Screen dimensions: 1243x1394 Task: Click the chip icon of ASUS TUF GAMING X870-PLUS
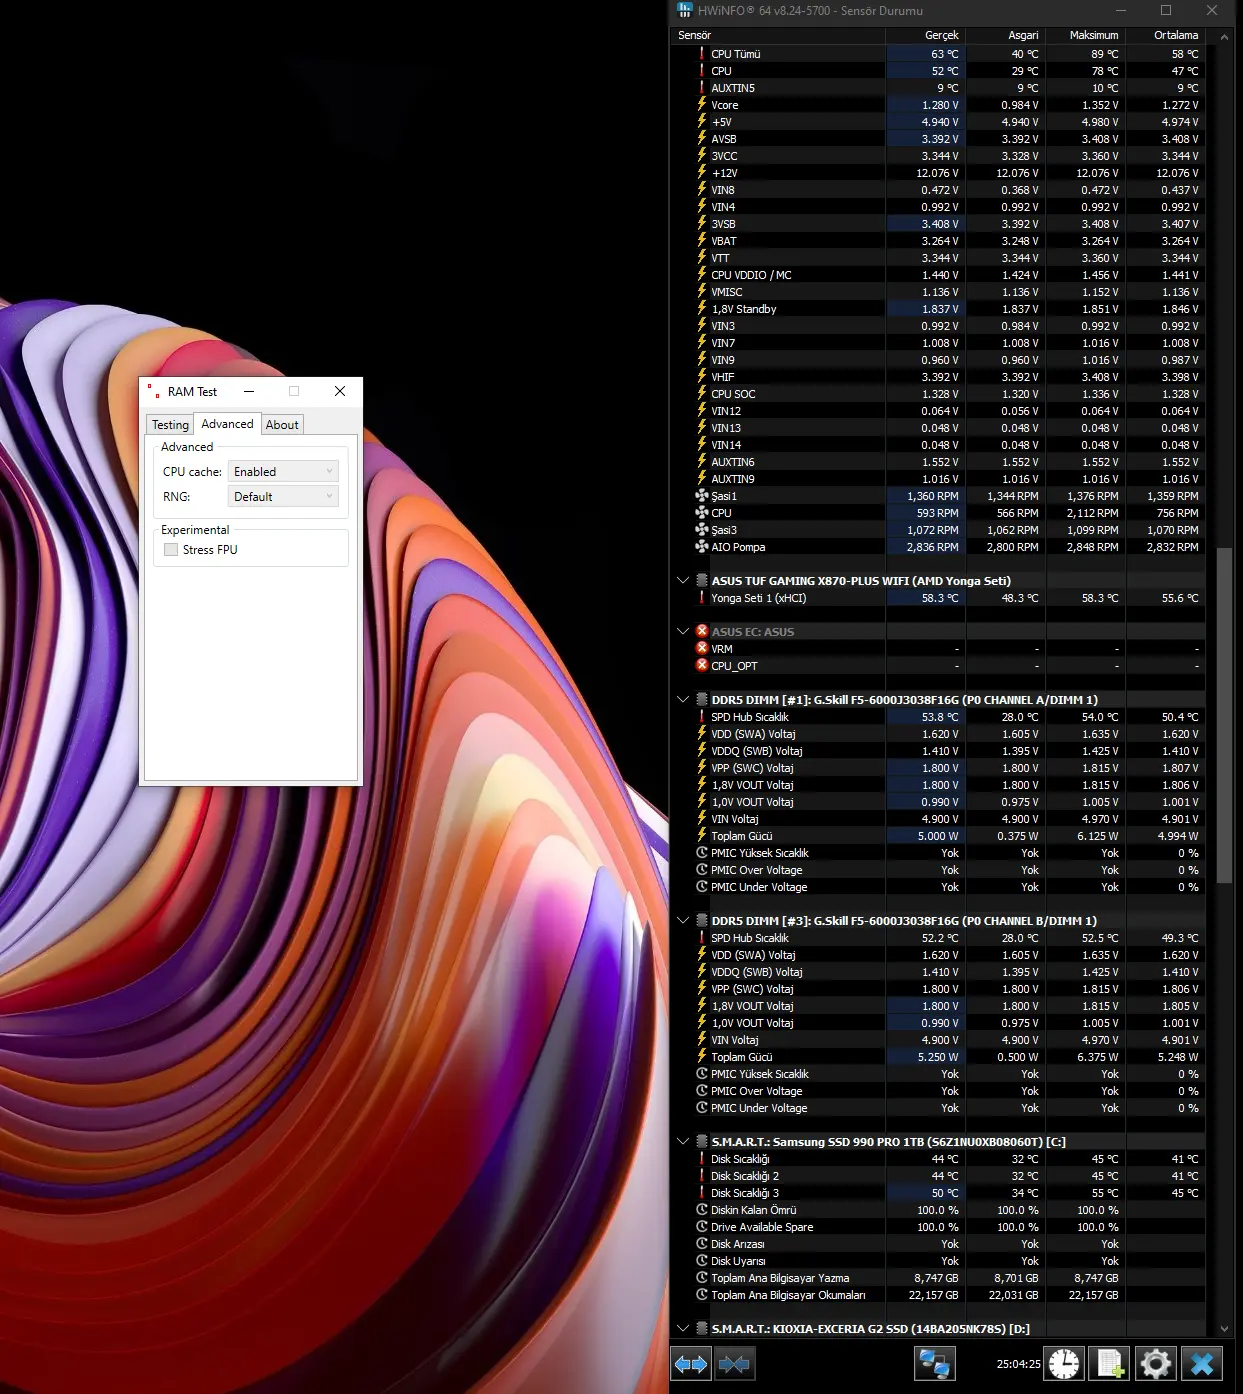pyautogui.click(x=702, y=581)
